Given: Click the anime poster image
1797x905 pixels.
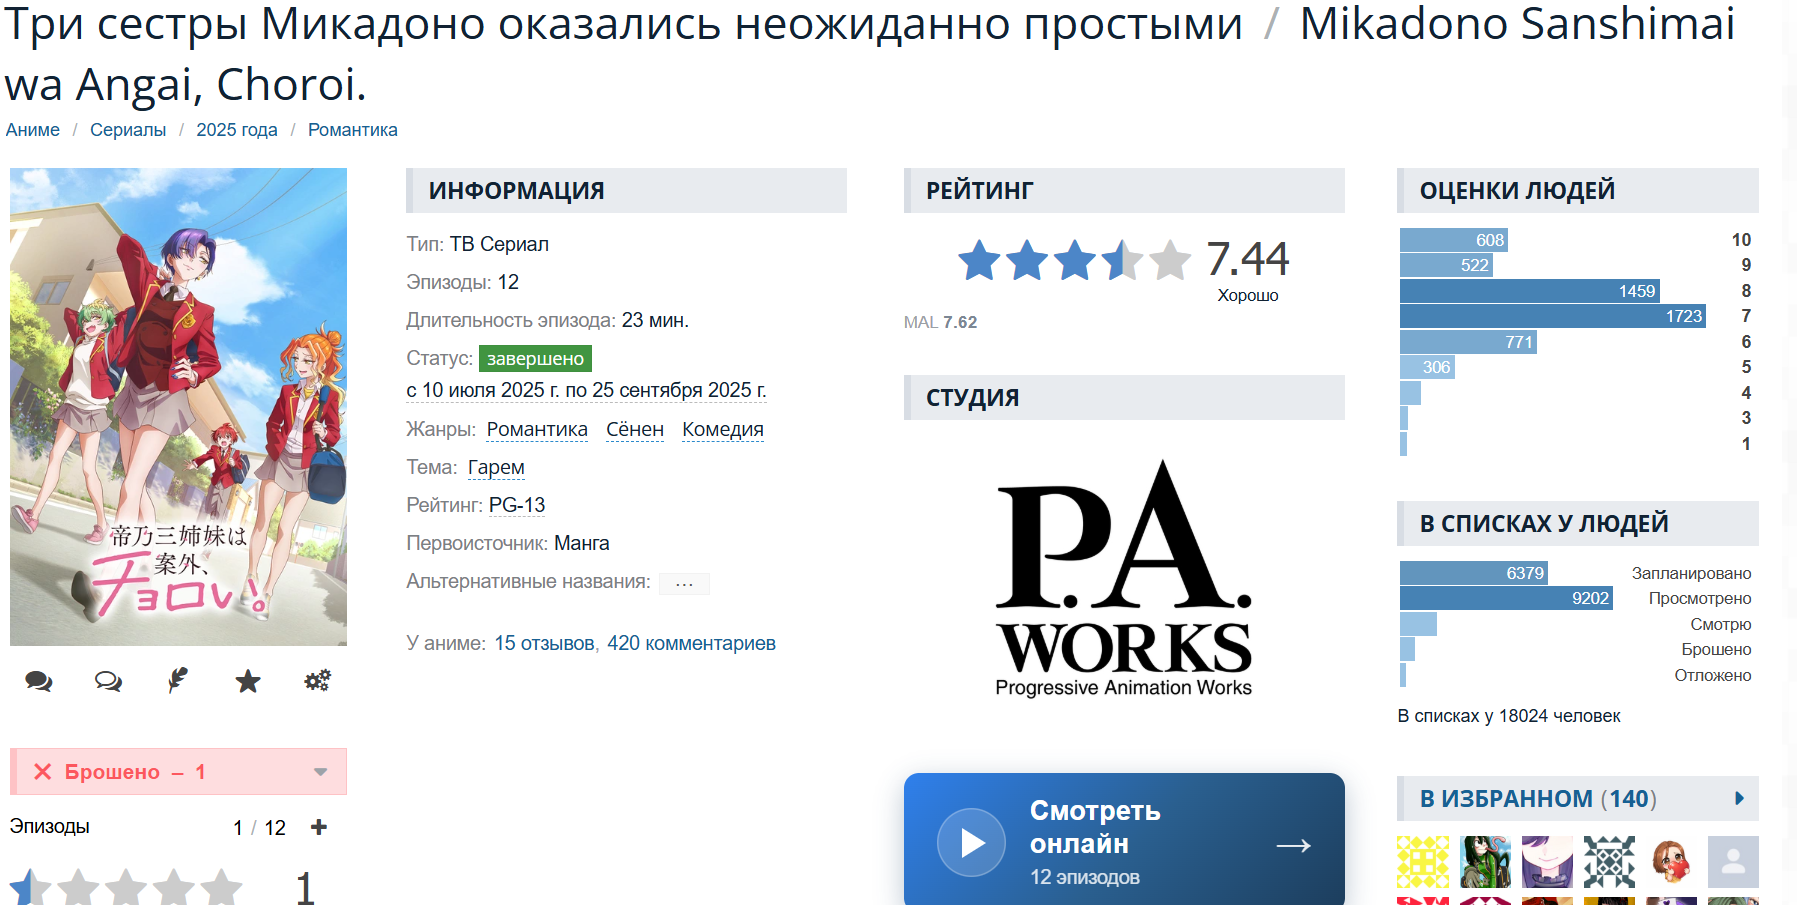Looking at the screenshot, I should [178, 407].
